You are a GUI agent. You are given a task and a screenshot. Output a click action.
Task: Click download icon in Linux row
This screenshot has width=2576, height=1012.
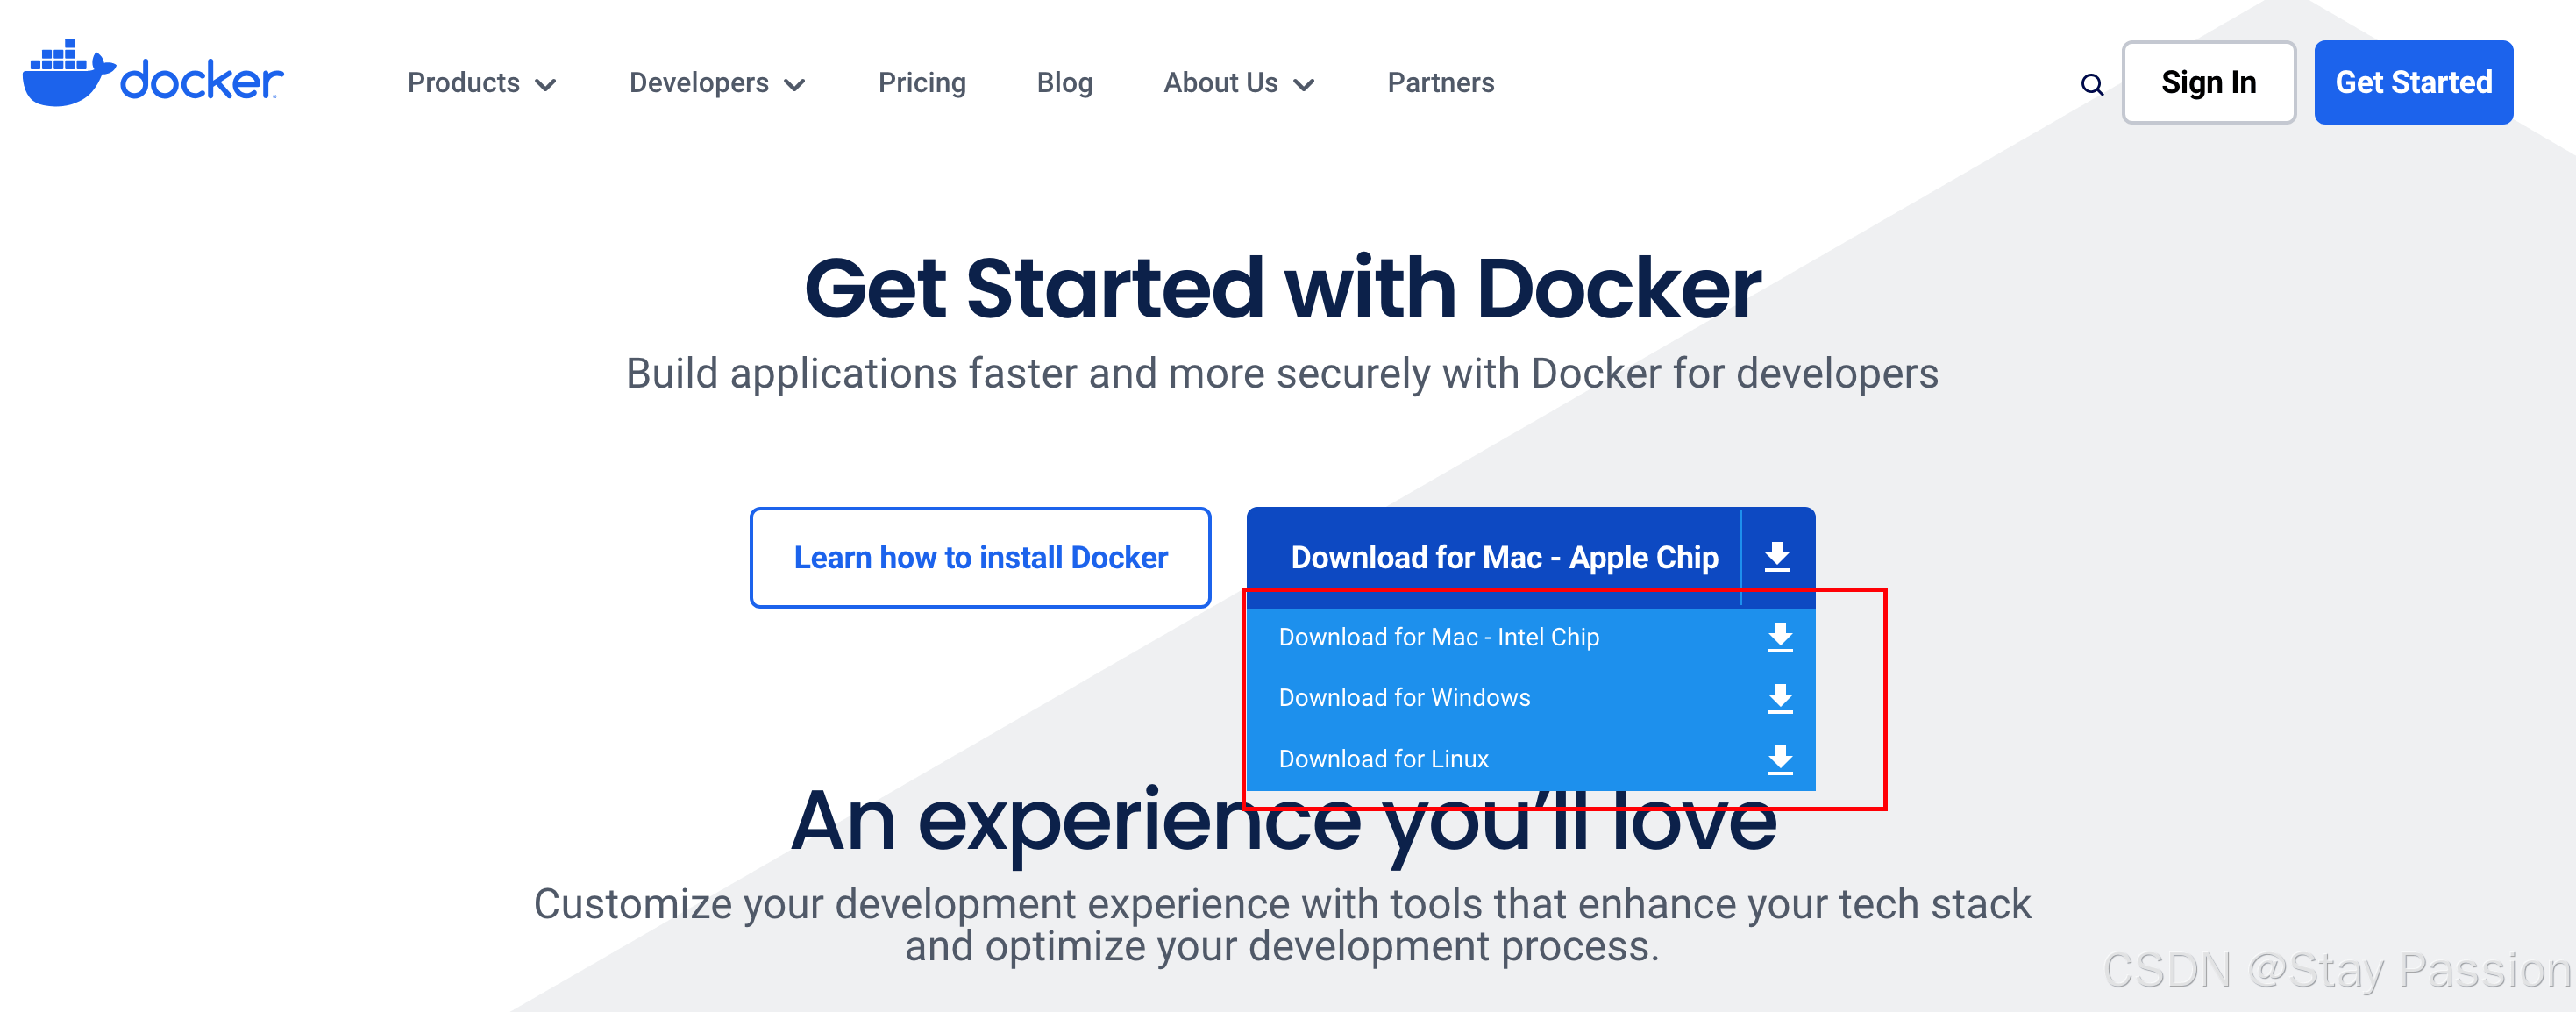pyautogui.click(x=1779, y=759)
